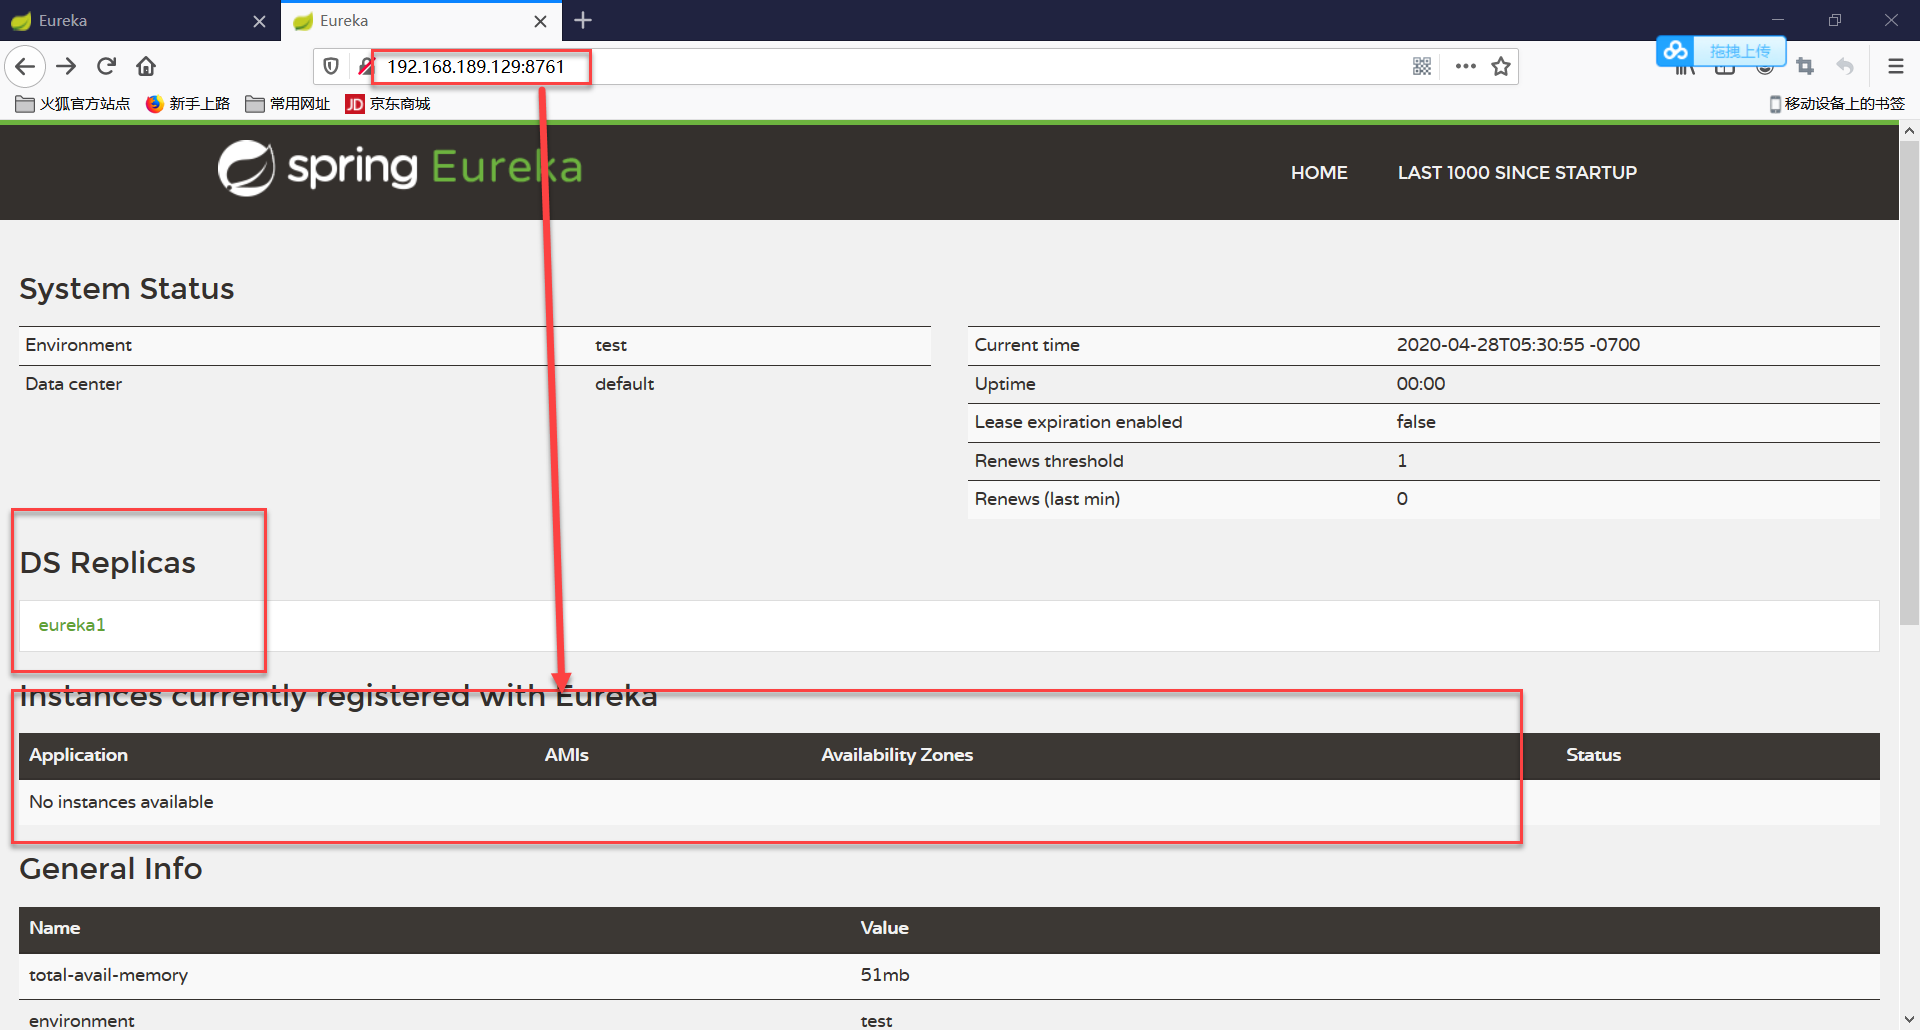Viewport: 1920px width, 1030px height.
Task: Click the 拖拽上传 drag-upload button
Action: pyautogui.click(x=1740, y=51)
